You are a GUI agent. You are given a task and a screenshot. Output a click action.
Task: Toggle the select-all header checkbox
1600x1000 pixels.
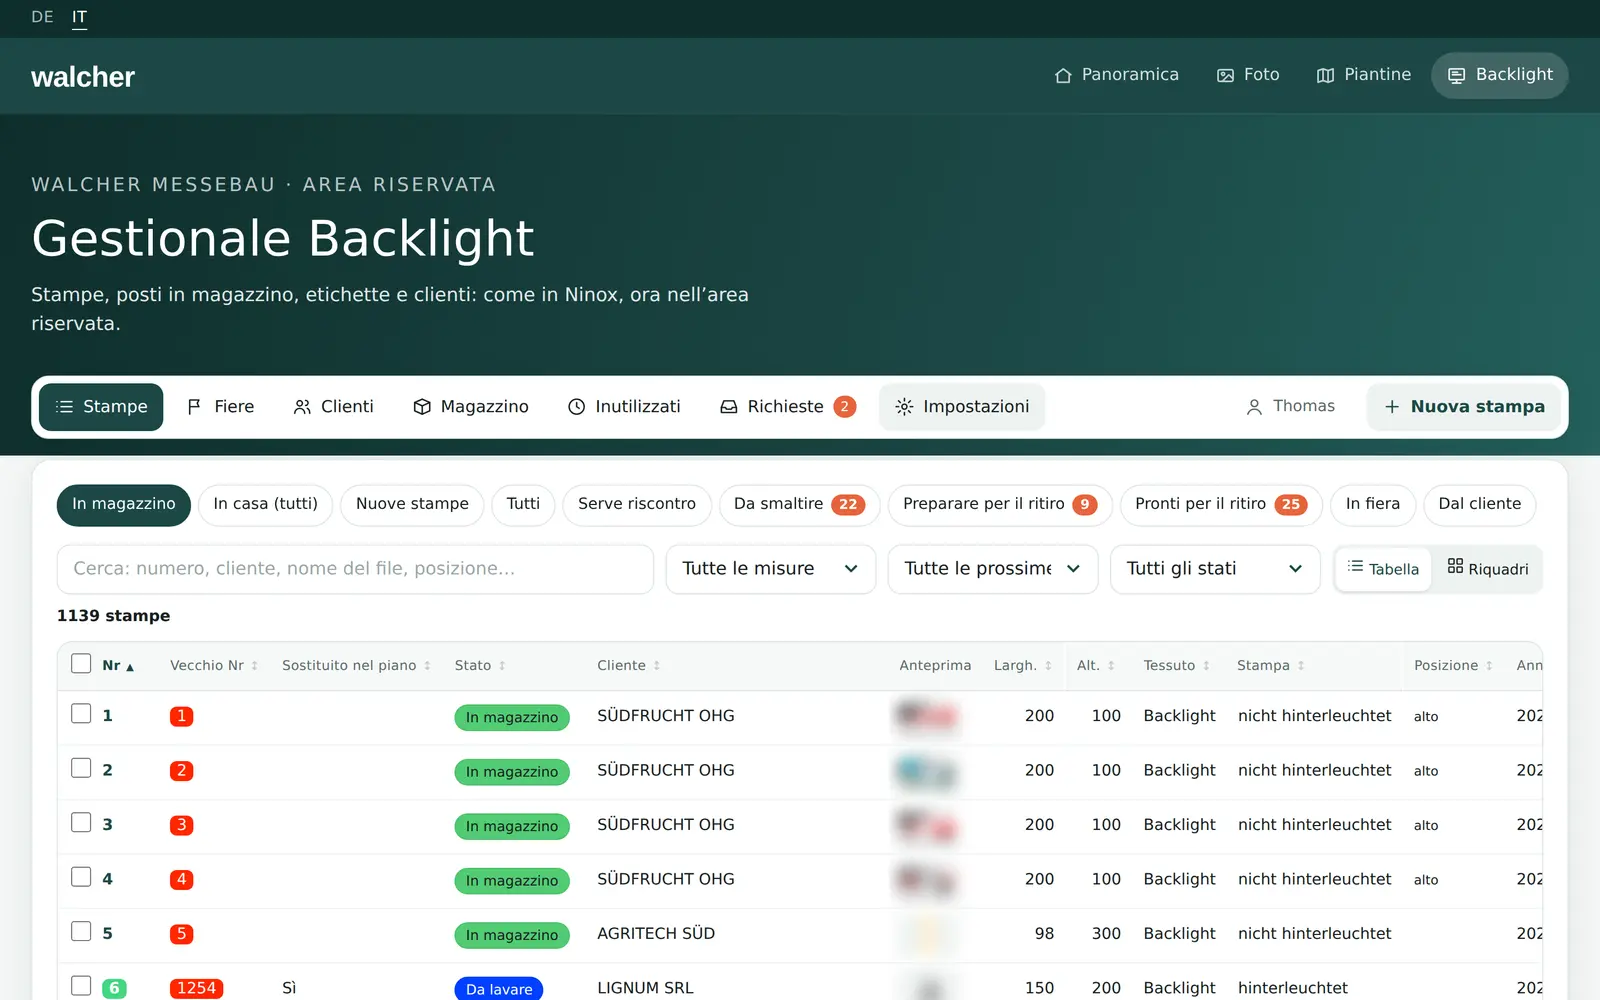tap(81, 664)
